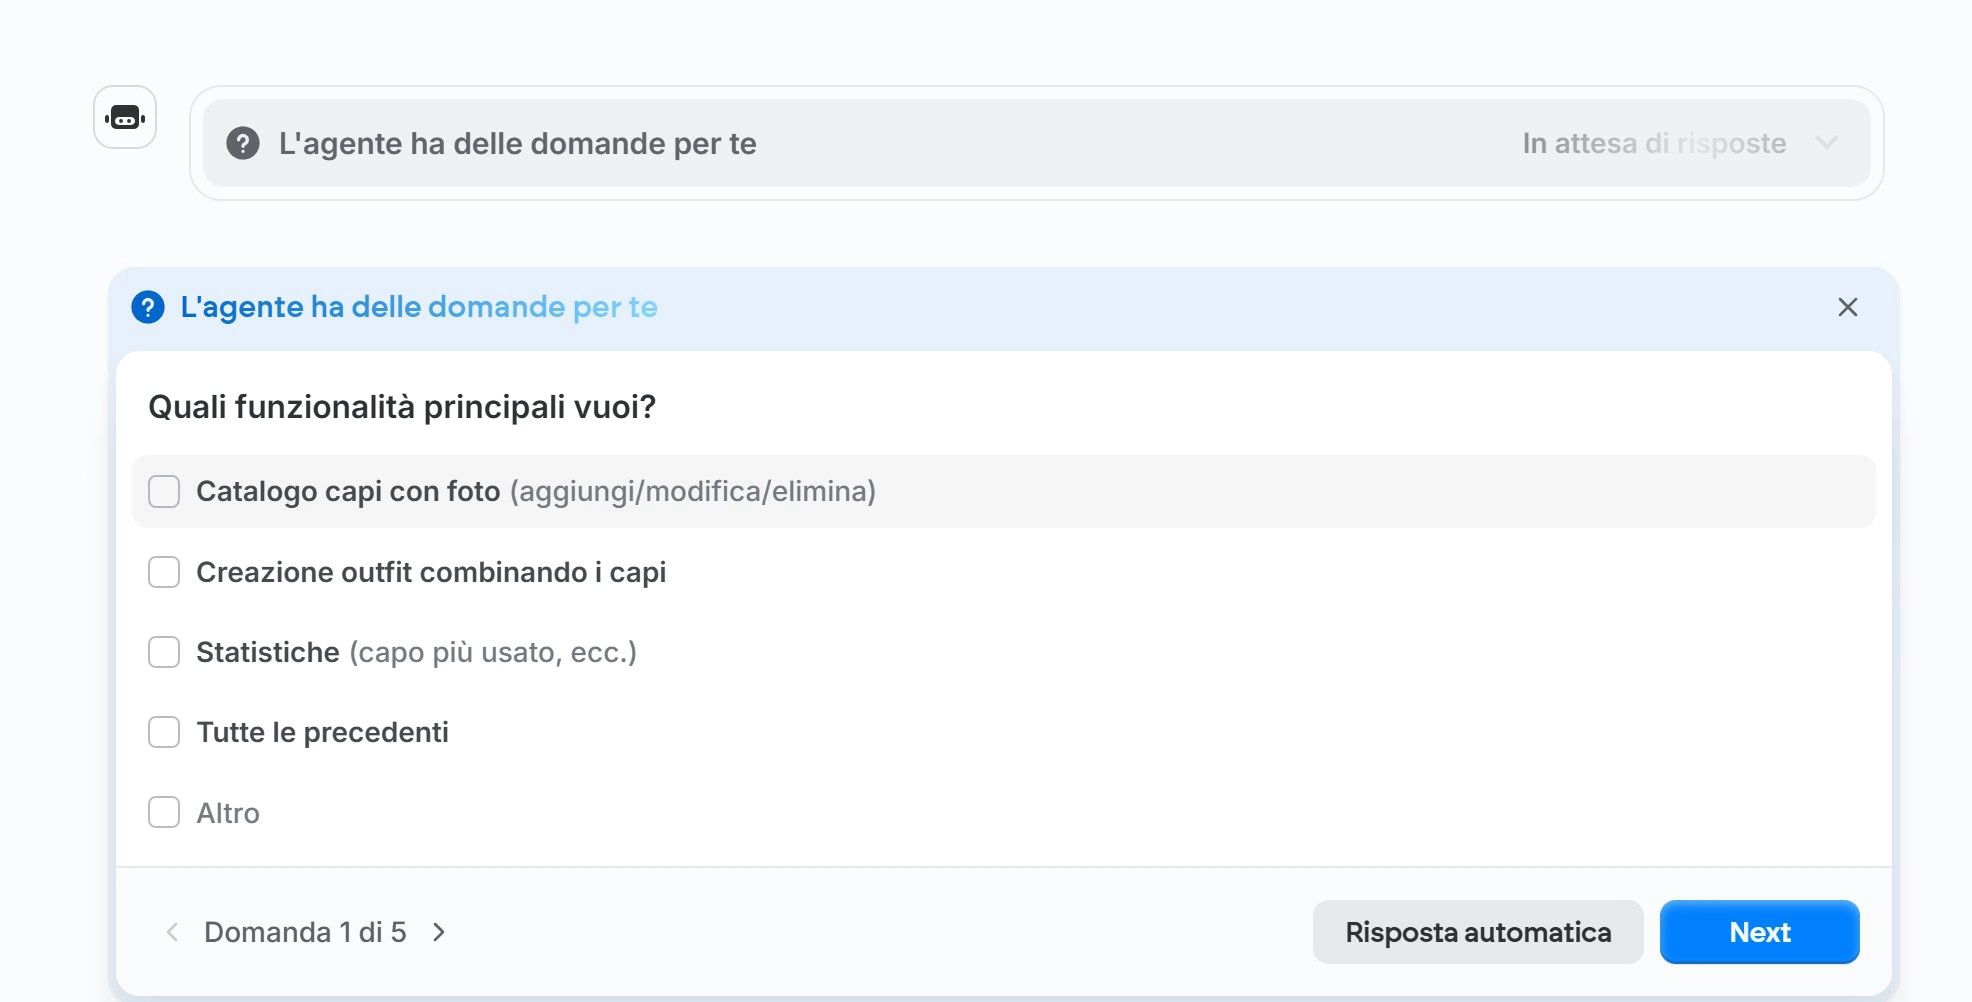The width and height of the screenshot is (1972, 1002).
Task: Go to the next question arrow
Action: pos(439,932)
